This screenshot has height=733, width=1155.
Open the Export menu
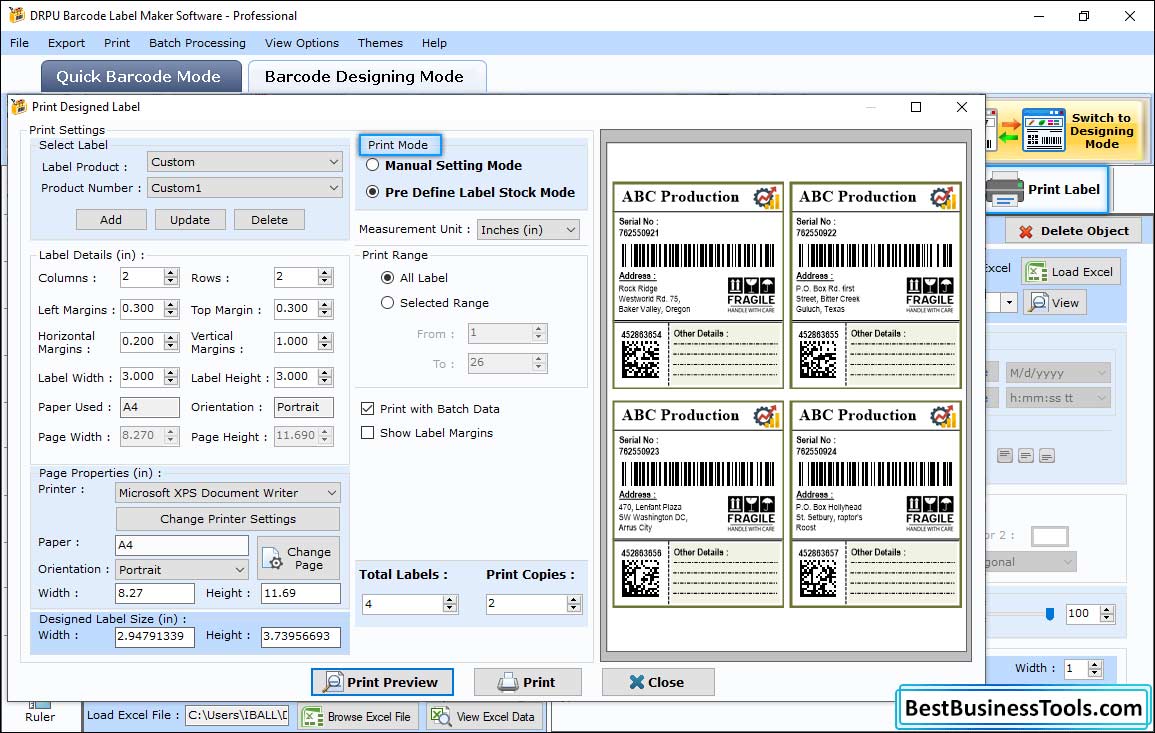66,43
